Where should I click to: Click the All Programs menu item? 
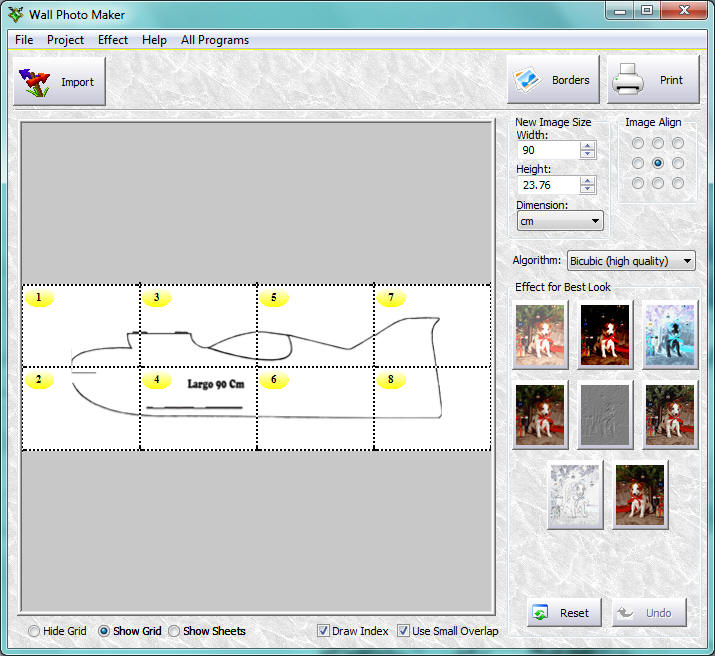pos(215,40)
